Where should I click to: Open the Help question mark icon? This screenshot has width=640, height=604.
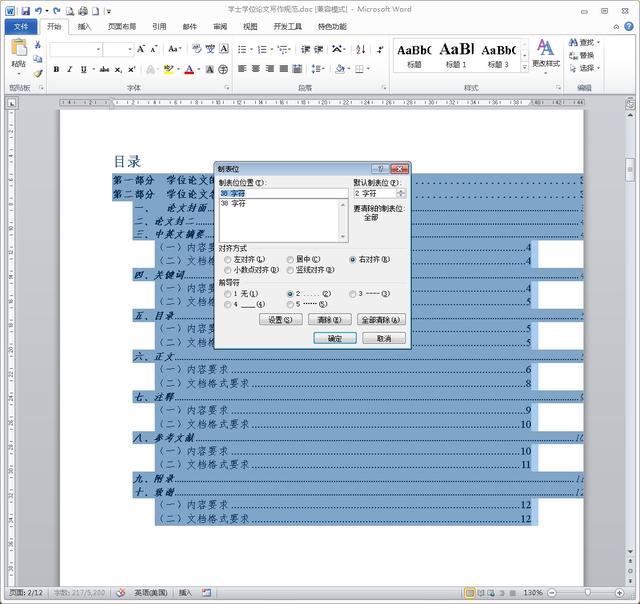(629, 27)
